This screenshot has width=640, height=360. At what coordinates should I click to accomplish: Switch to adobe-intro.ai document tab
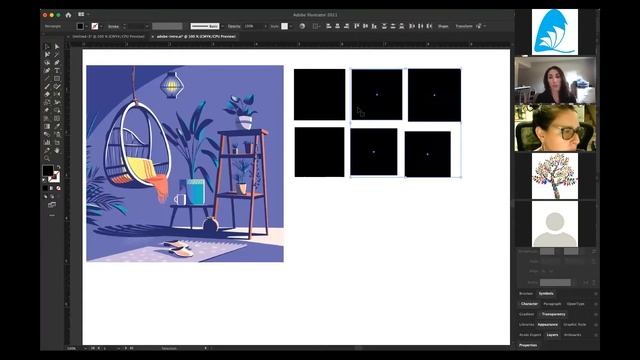click(x=196, y=36)
